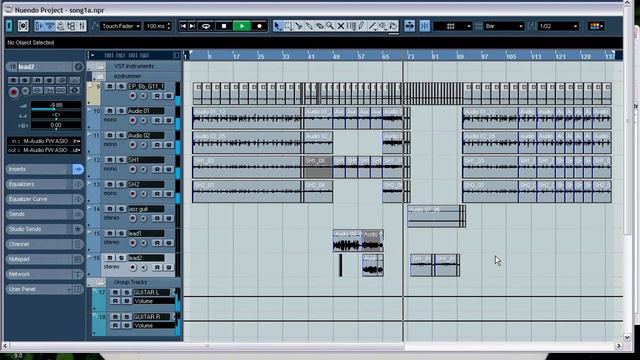Select the Erase tool
Image resolution: width=640 pixels, height=360 pixels.
[x=320, y=26]
